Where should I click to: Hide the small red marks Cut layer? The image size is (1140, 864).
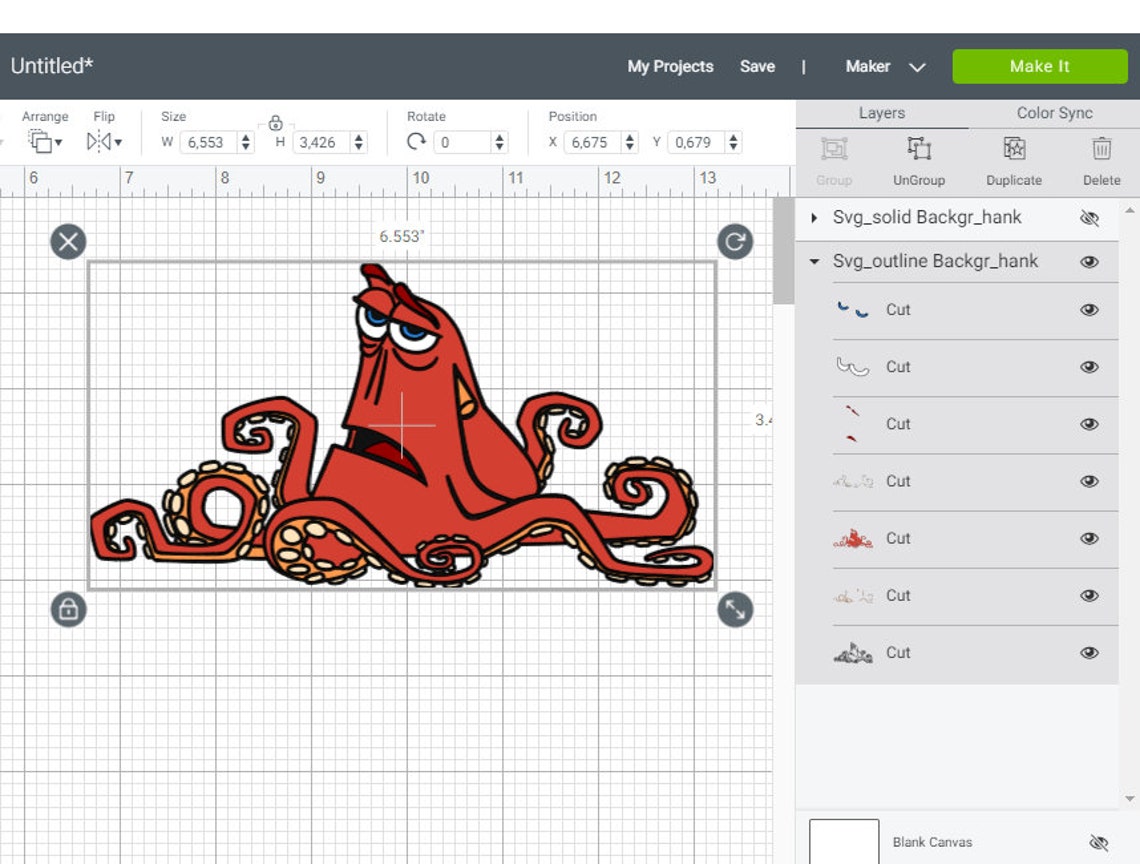[x=1089, y=424]
